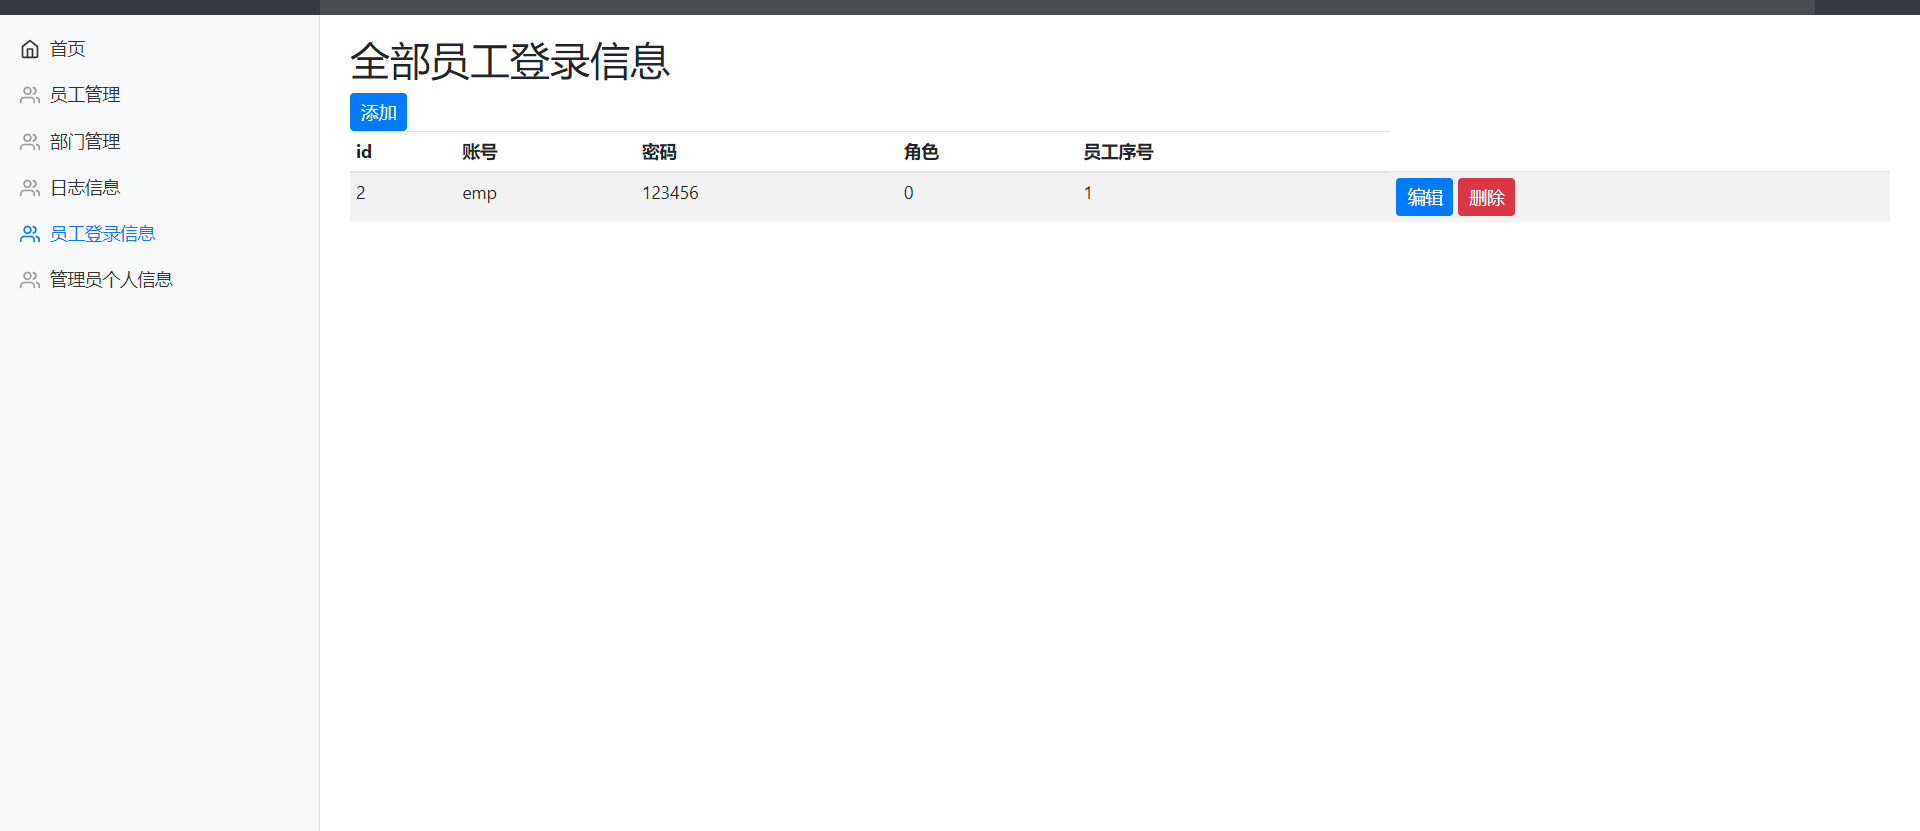Navigate to 日志信息 page

(x=85, y=188)
